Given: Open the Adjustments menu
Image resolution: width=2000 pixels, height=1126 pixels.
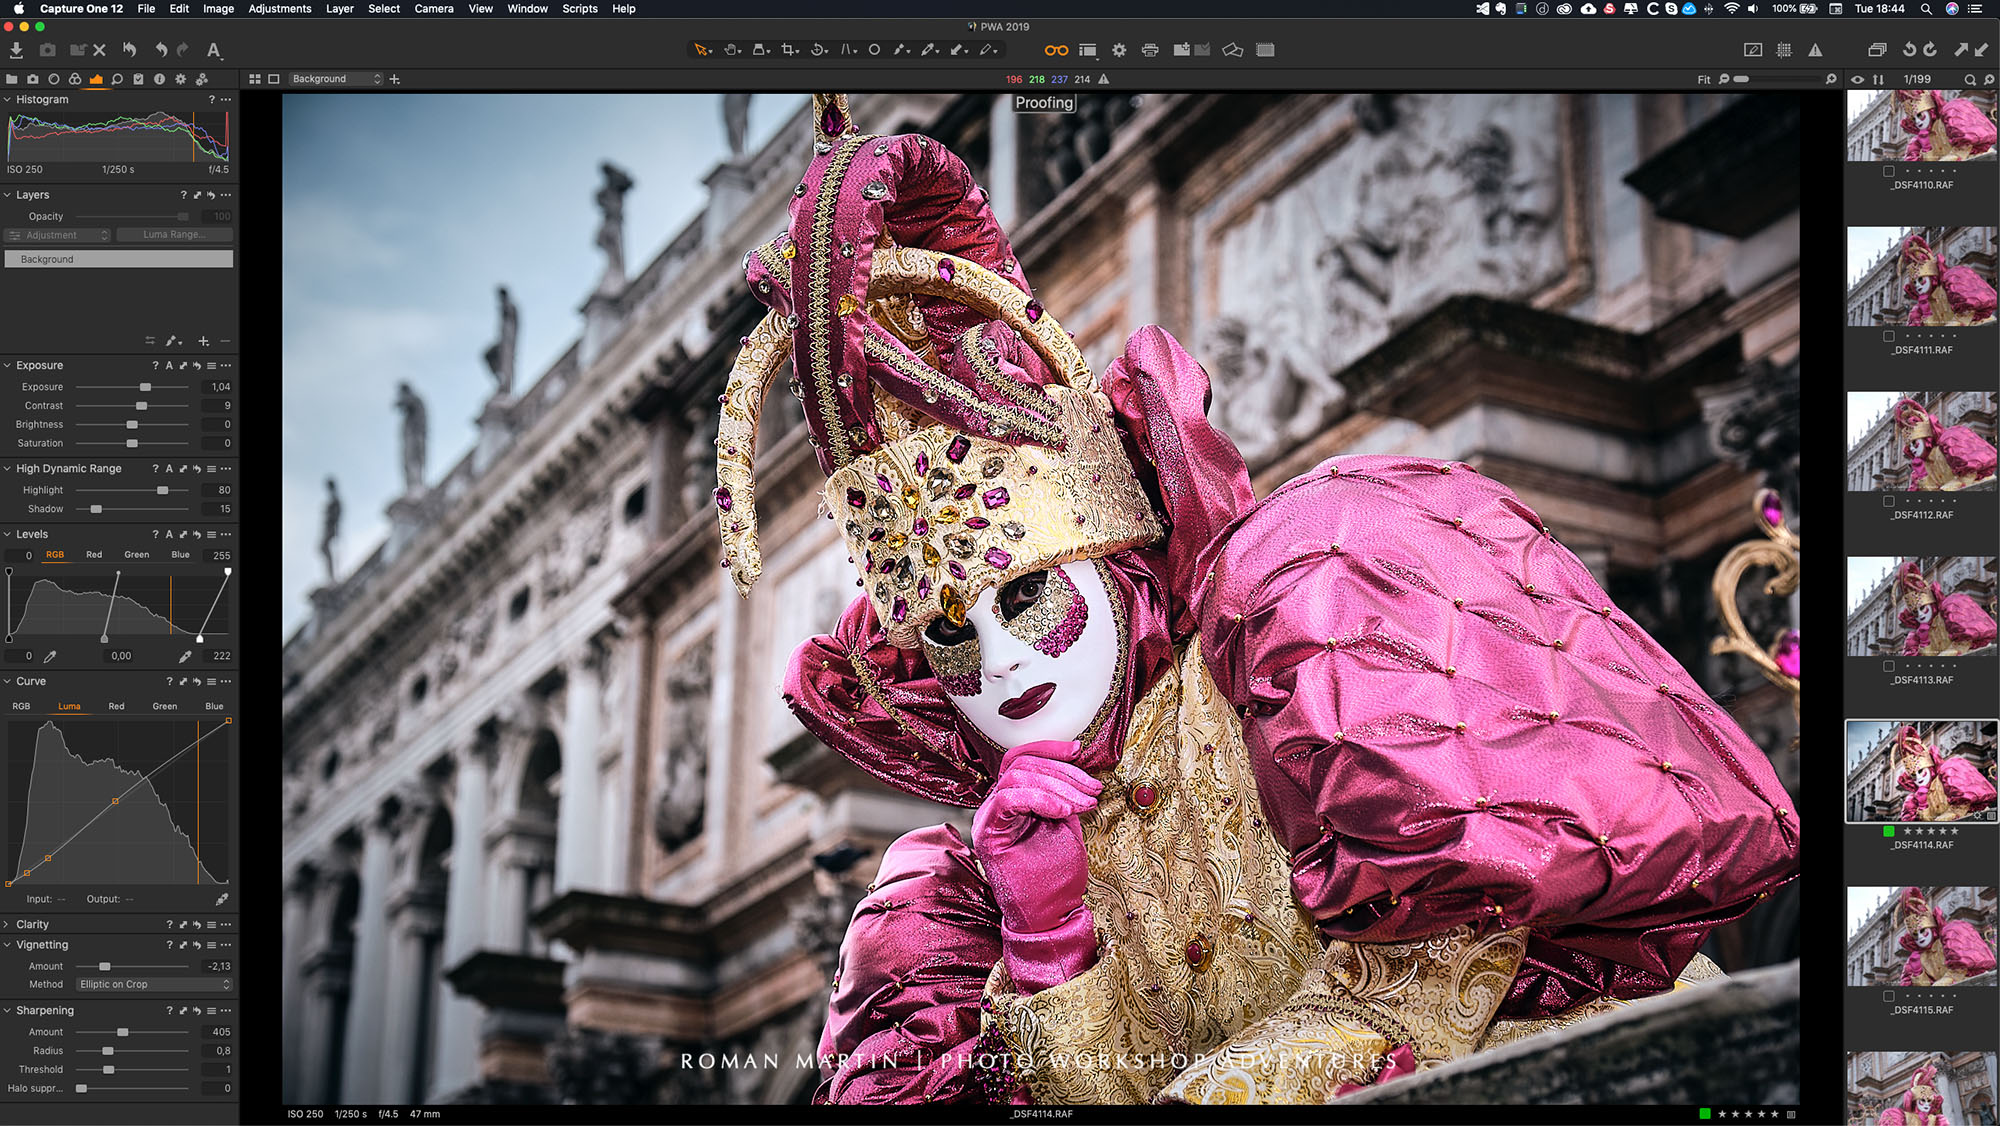Looking at the screenshot, I should tap(280, 9).
